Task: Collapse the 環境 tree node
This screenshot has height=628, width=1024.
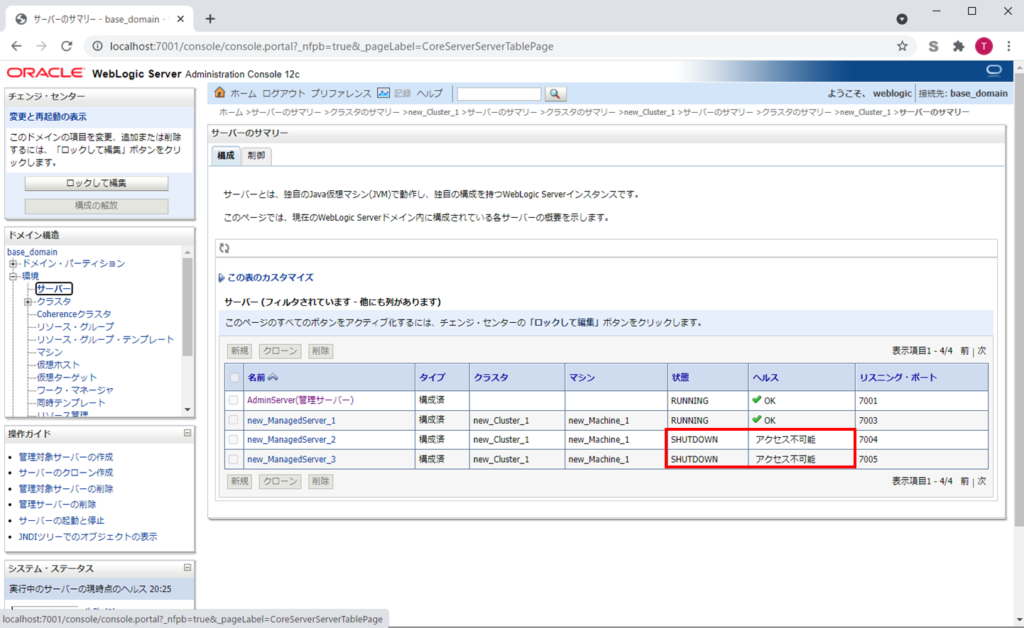Action: pos(13,276)
